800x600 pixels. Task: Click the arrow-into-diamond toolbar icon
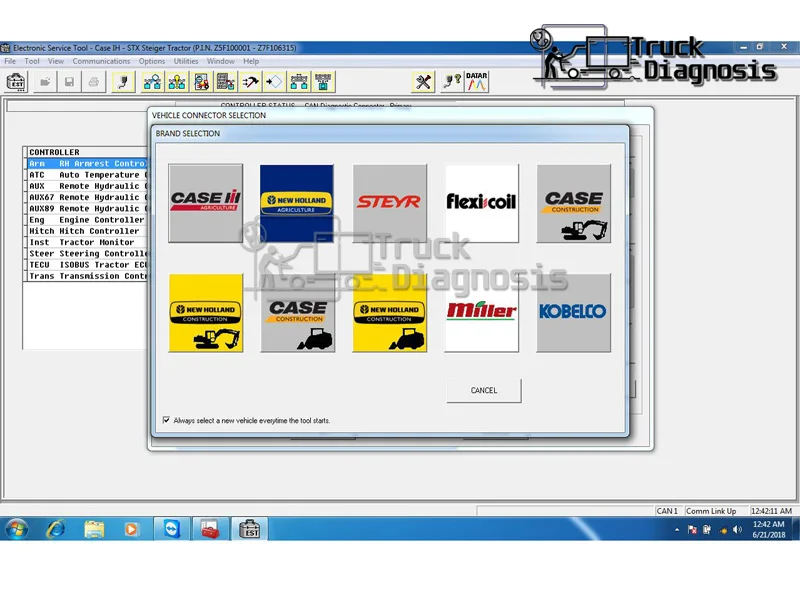(x=274, y=82)
